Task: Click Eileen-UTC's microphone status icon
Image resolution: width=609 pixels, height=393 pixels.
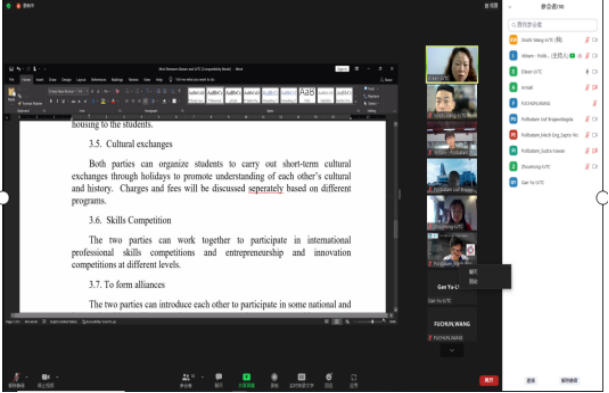Action: (x=587, y=71)
